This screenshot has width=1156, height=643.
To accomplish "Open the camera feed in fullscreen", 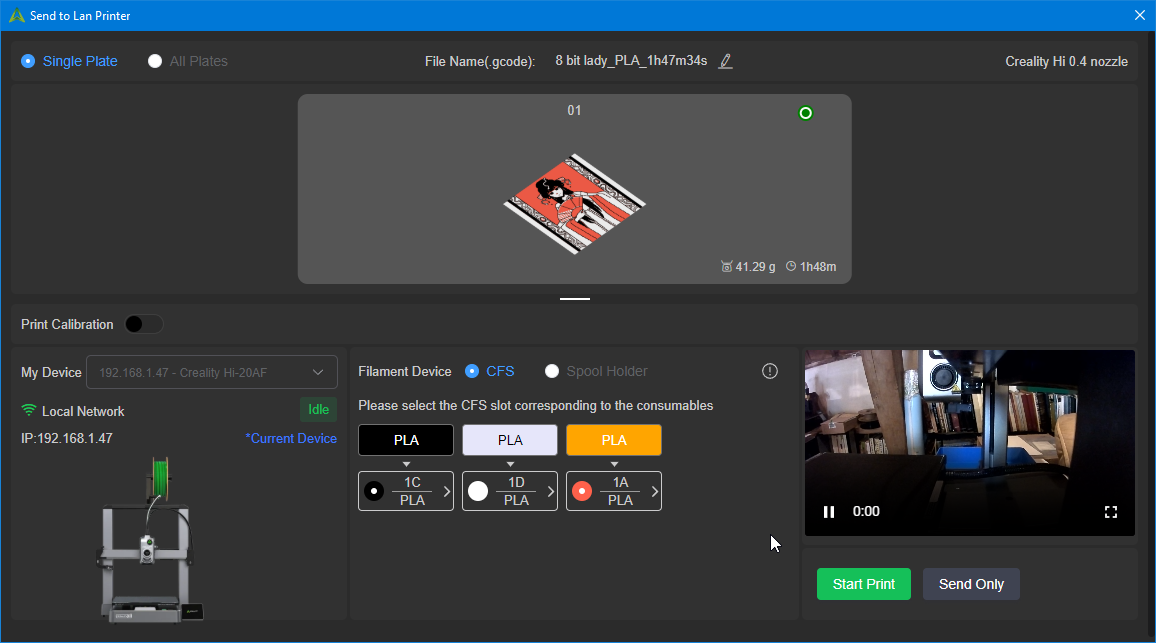I will (1111, 512).
